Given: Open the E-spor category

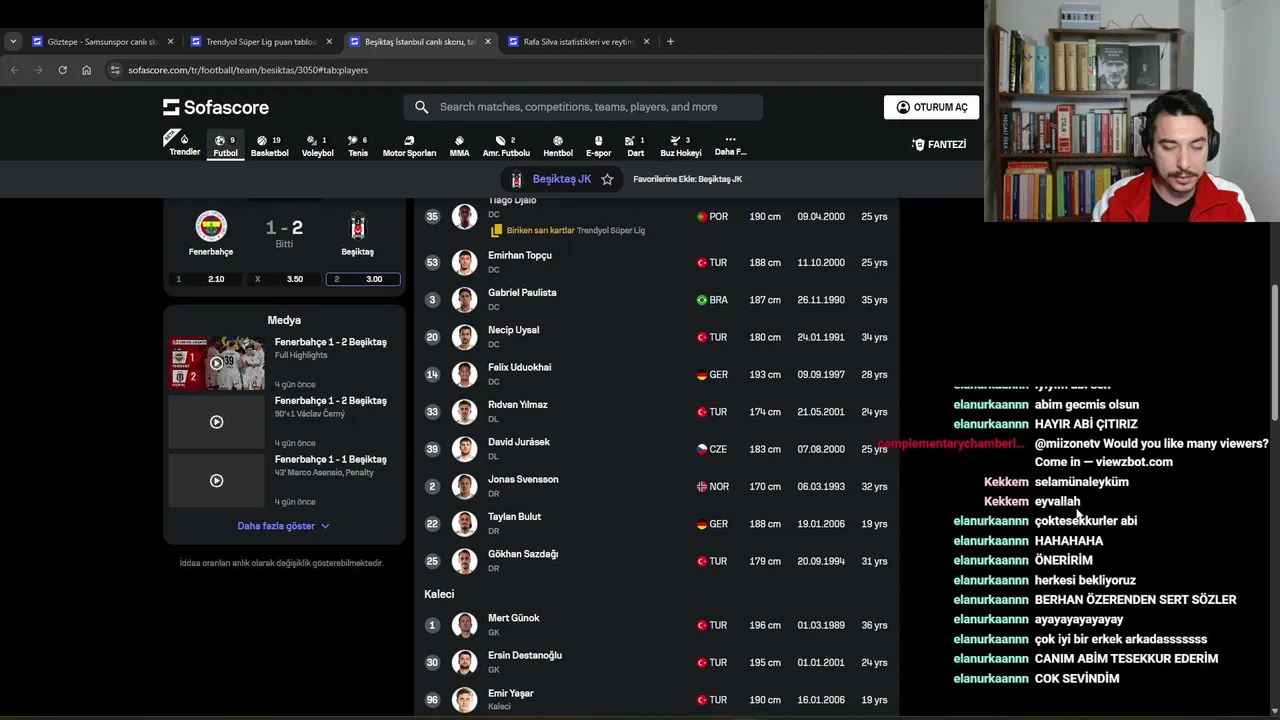Looking at the screenshot, I should 598,146.
